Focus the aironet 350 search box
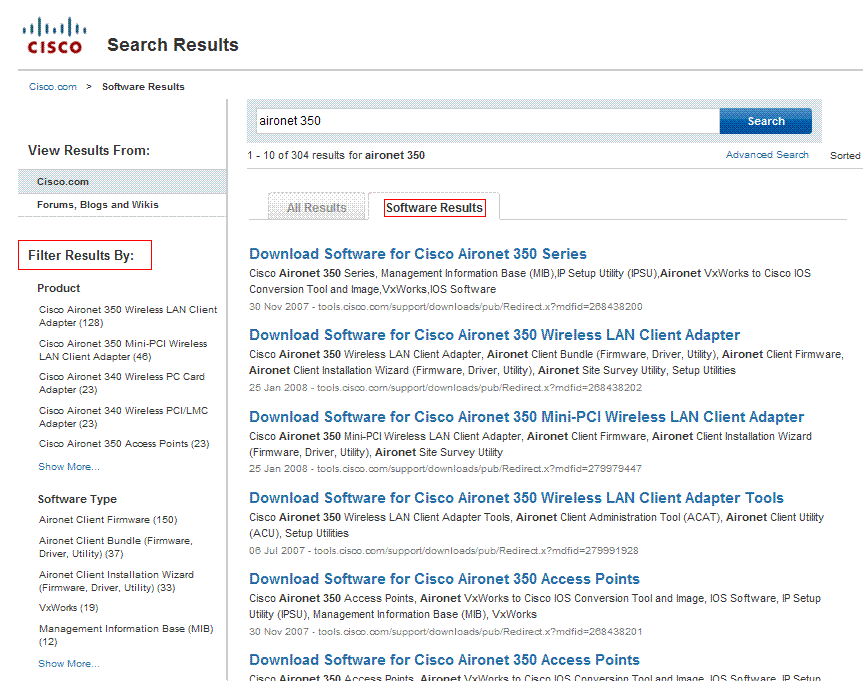The width and height of the screenshot is (863, 682). 487,121
